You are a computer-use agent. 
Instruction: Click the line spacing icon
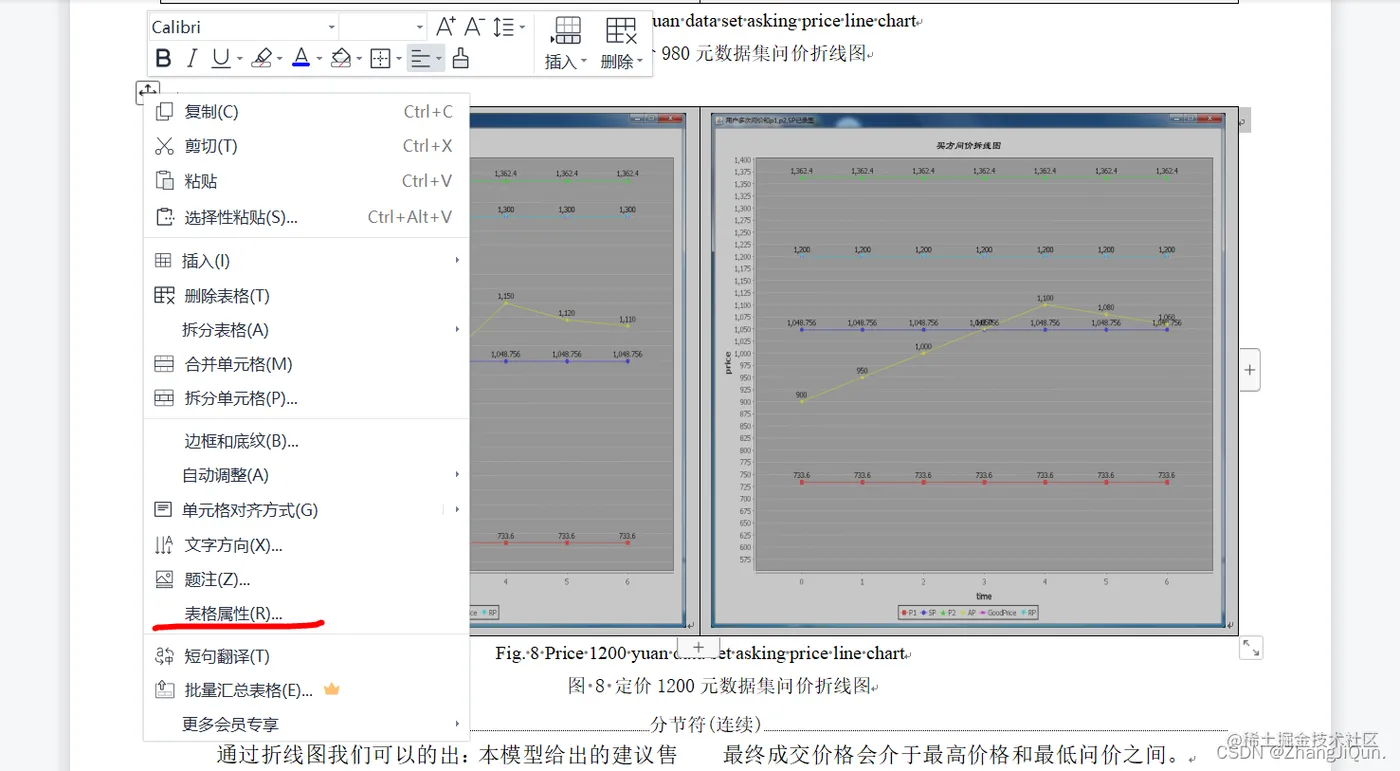click(504, 27)
